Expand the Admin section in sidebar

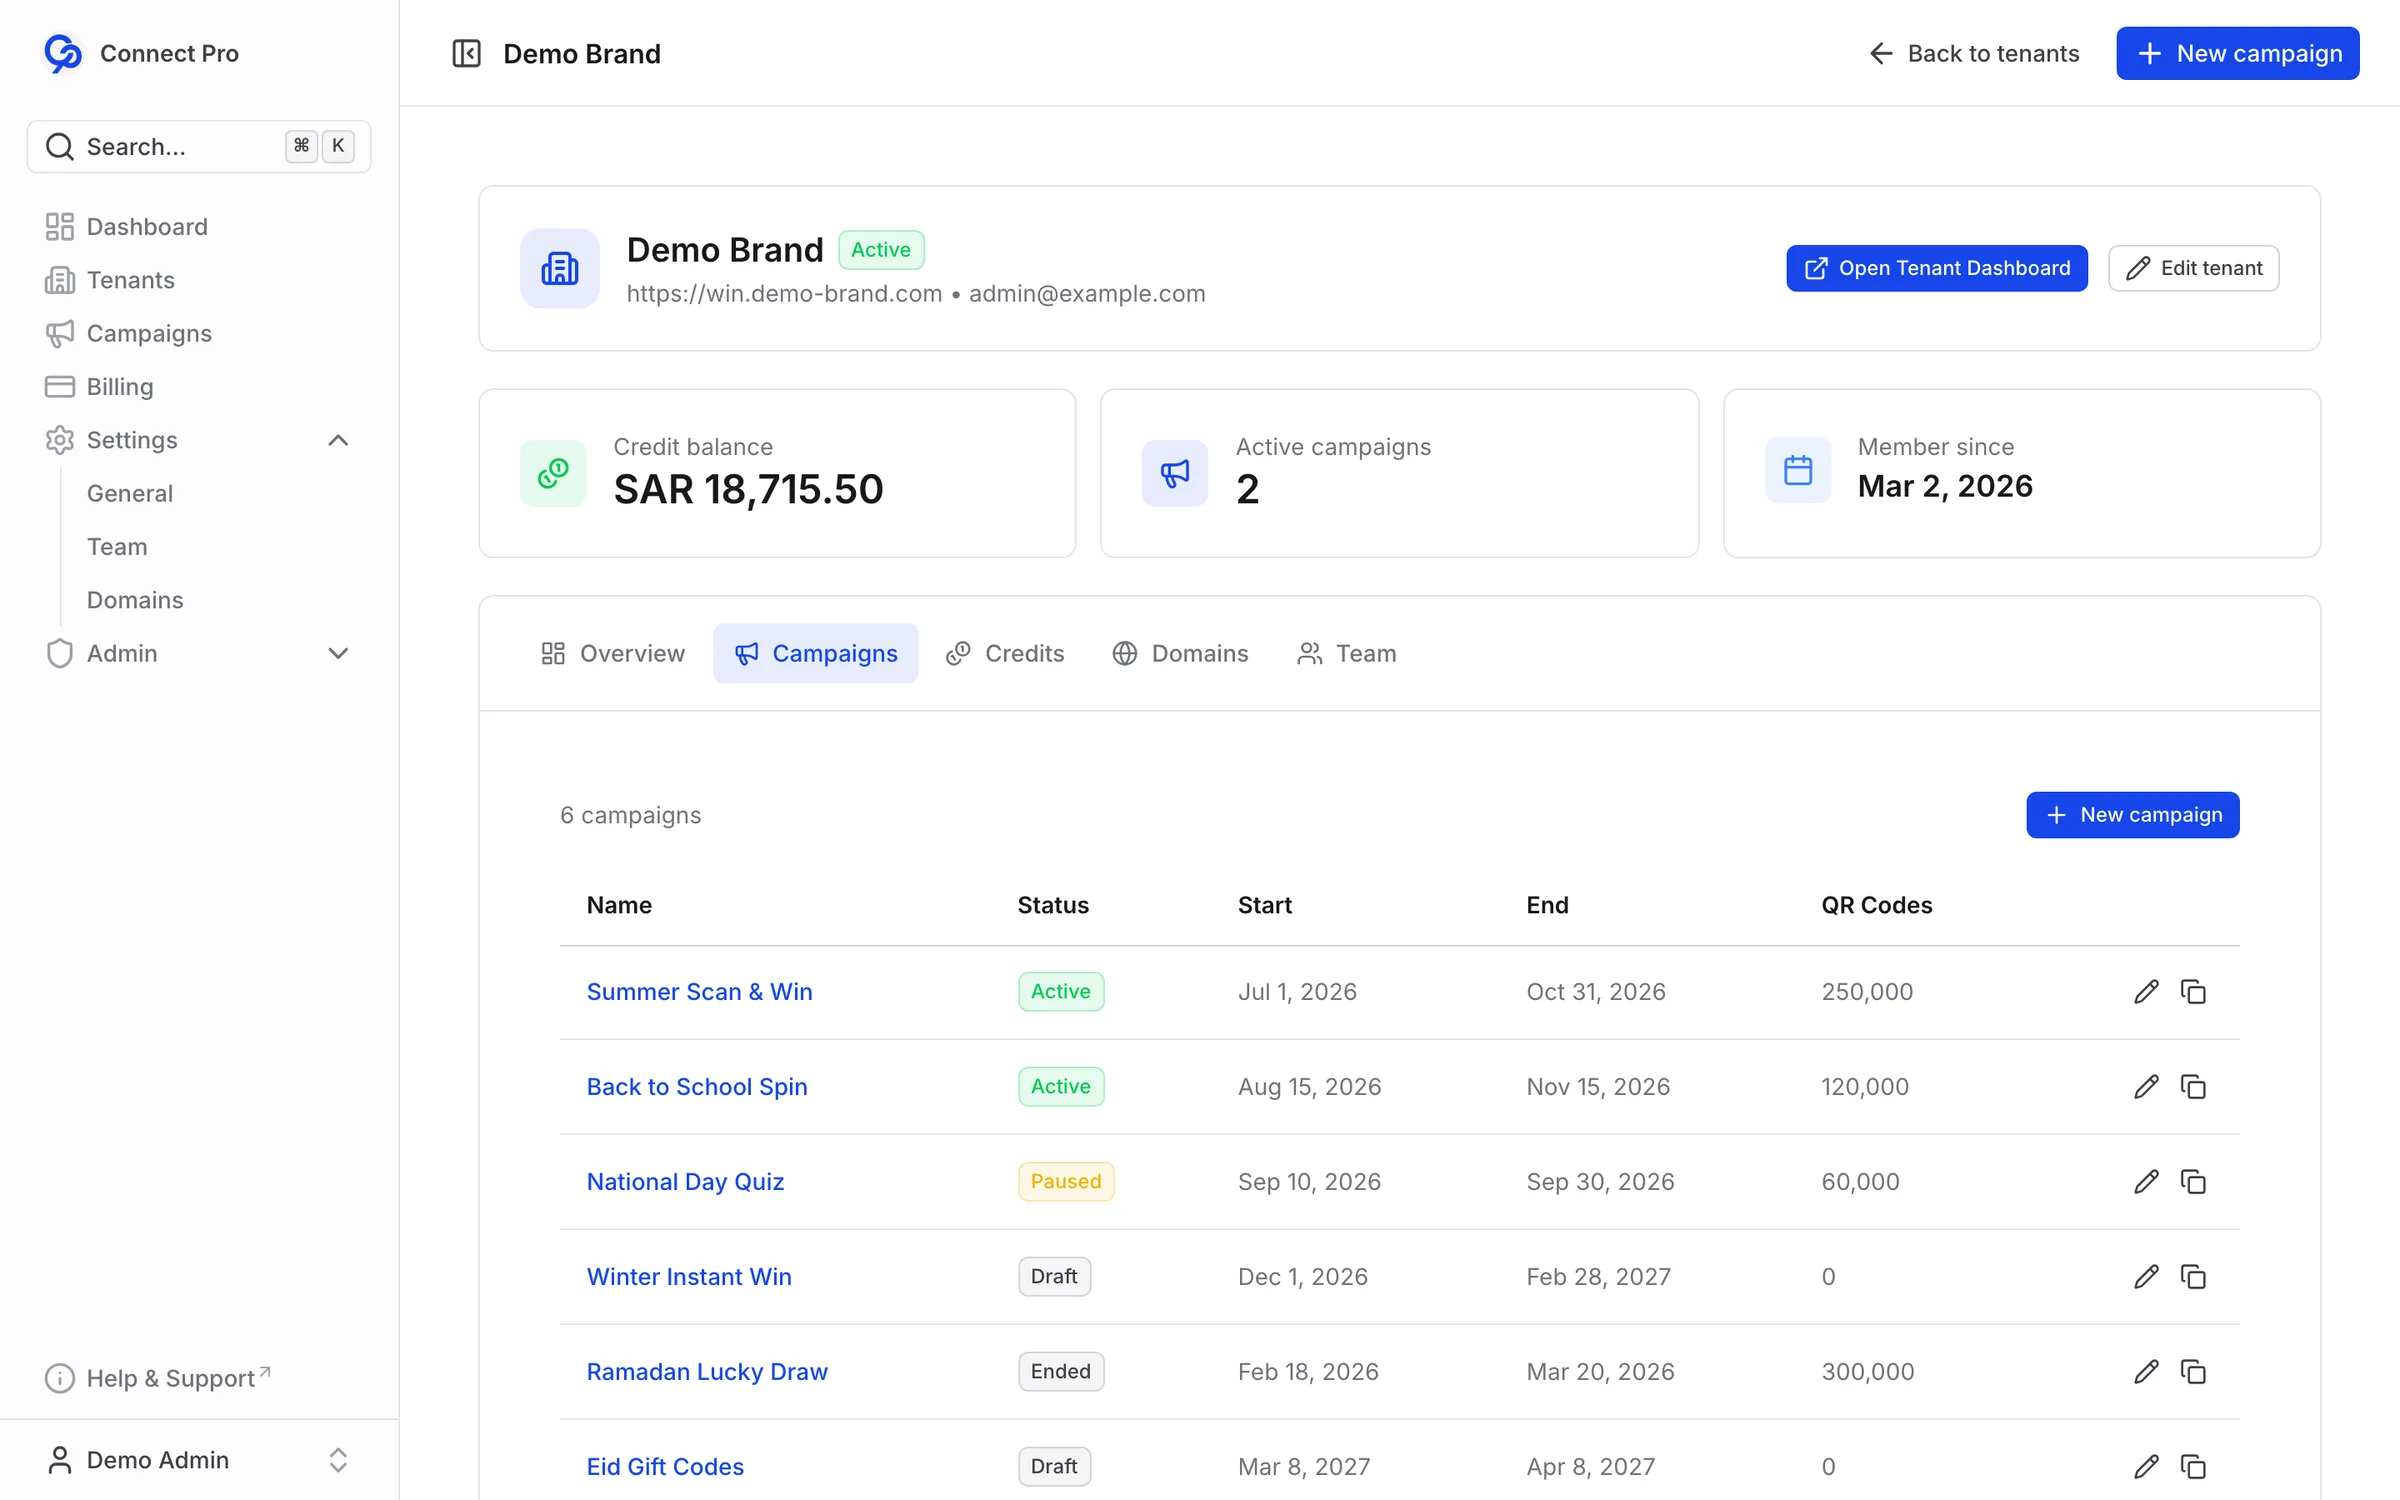(338, 653)
